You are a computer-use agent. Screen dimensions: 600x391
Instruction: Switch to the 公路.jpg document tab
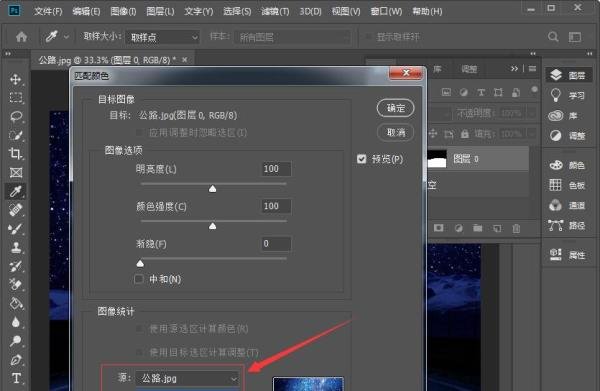click(108, 60)
